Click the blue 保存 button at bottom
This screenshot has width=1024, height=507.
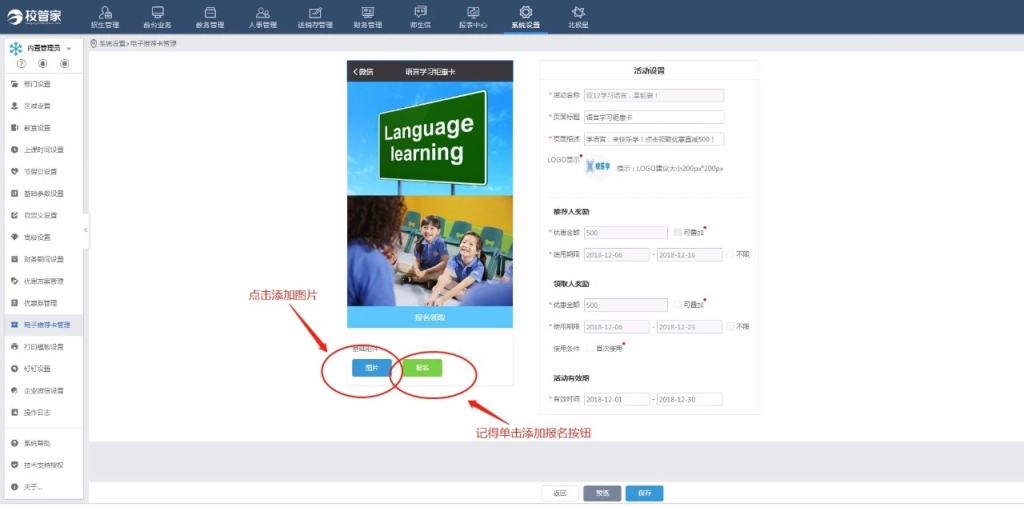point(644,493)
